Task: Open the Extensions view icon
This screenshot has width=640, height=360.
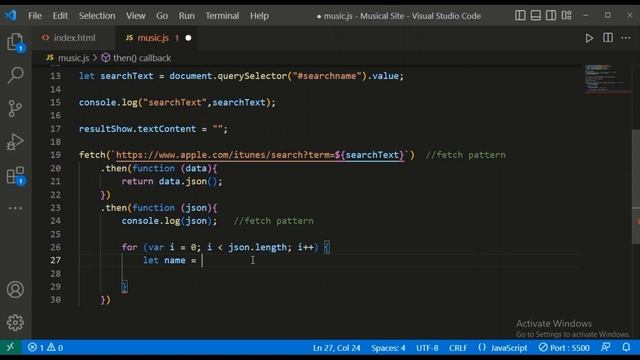Action: (16, 176)
